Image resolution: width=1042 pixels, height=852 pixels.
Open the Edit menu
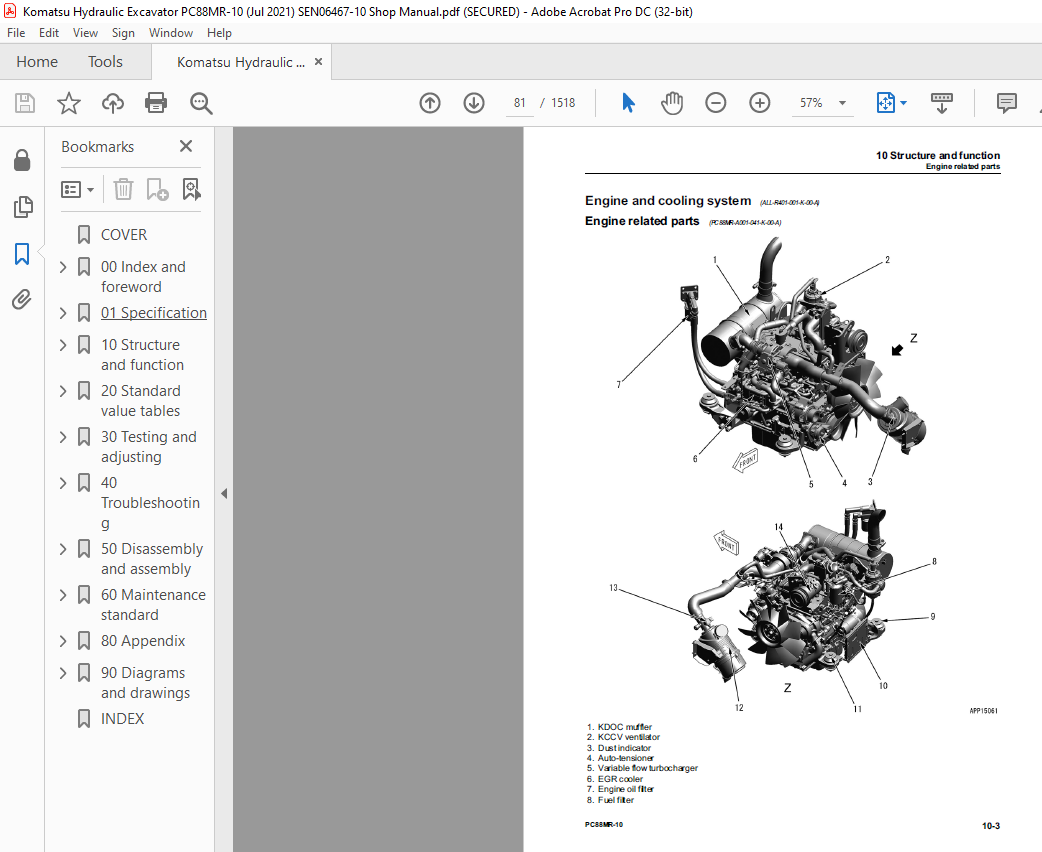tap(49, 33)
